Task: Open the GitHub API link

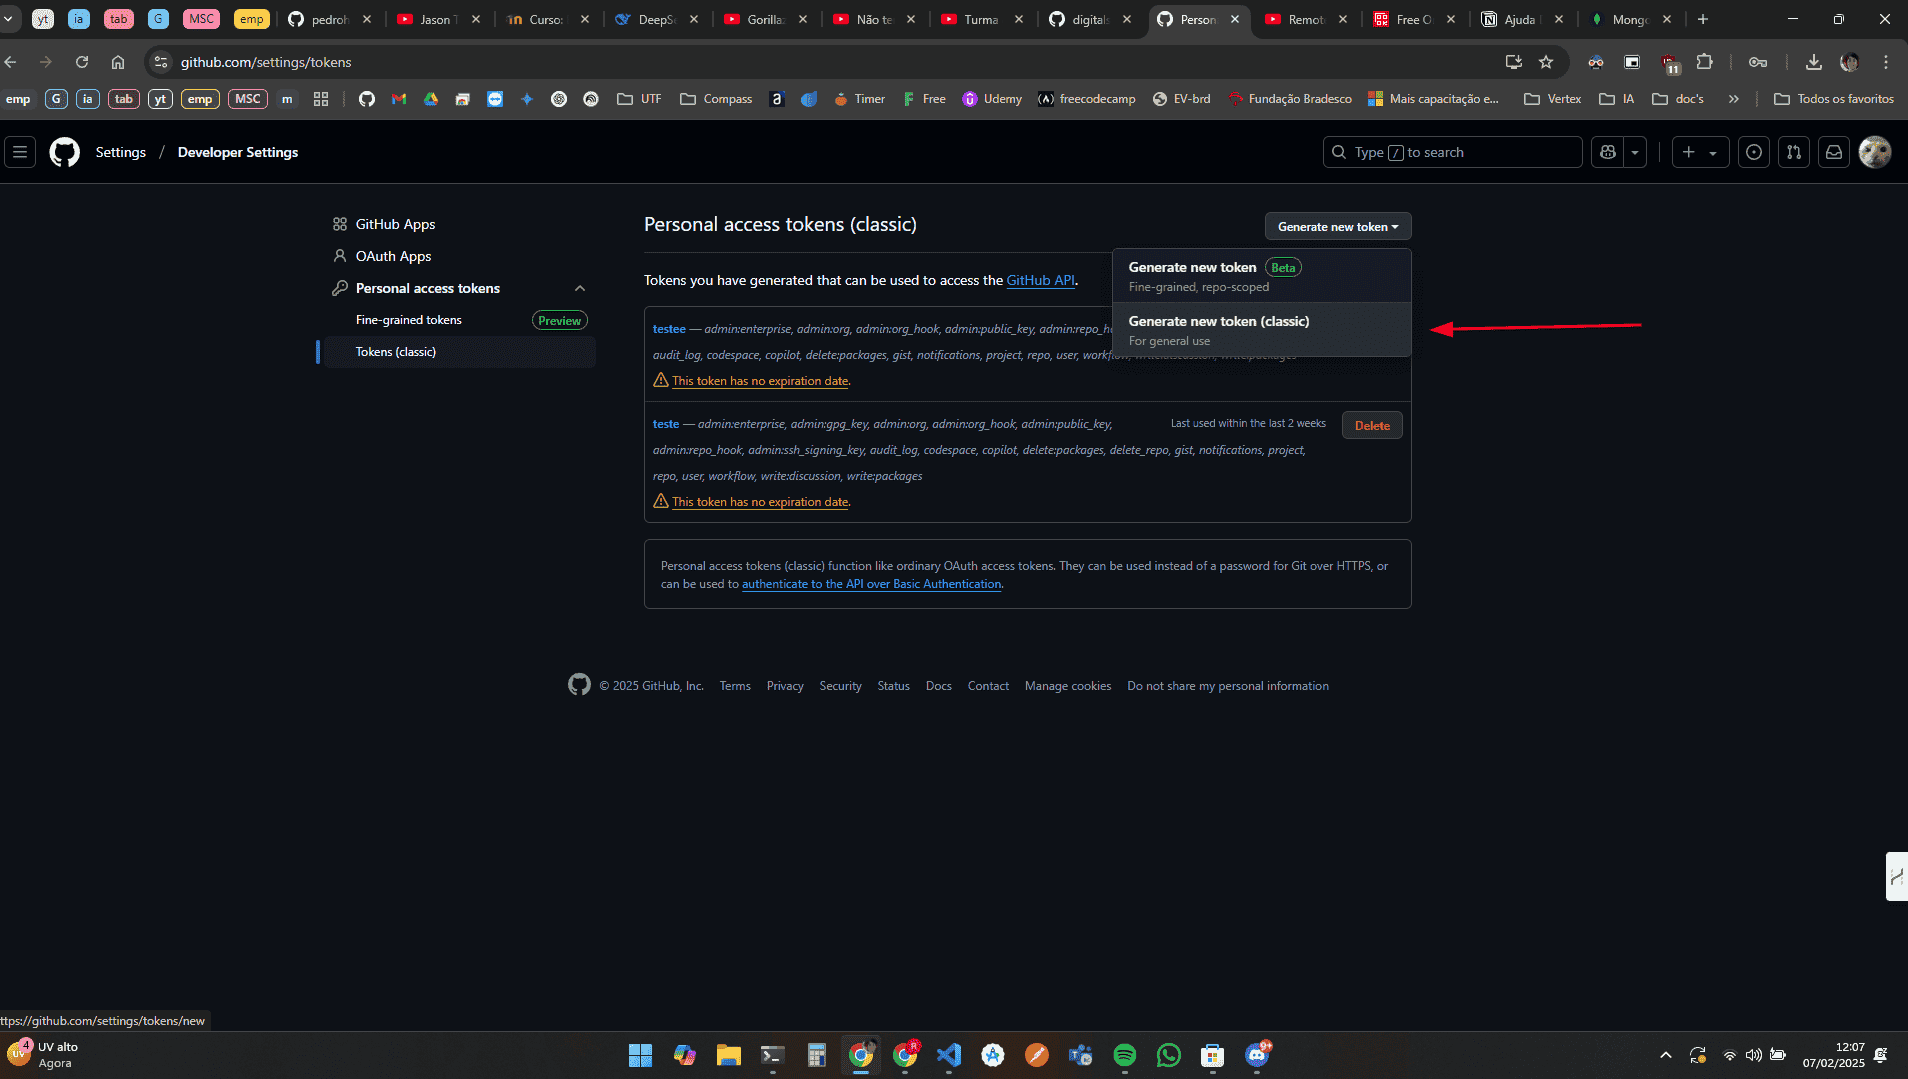Action: click(x=1040, y=280)
